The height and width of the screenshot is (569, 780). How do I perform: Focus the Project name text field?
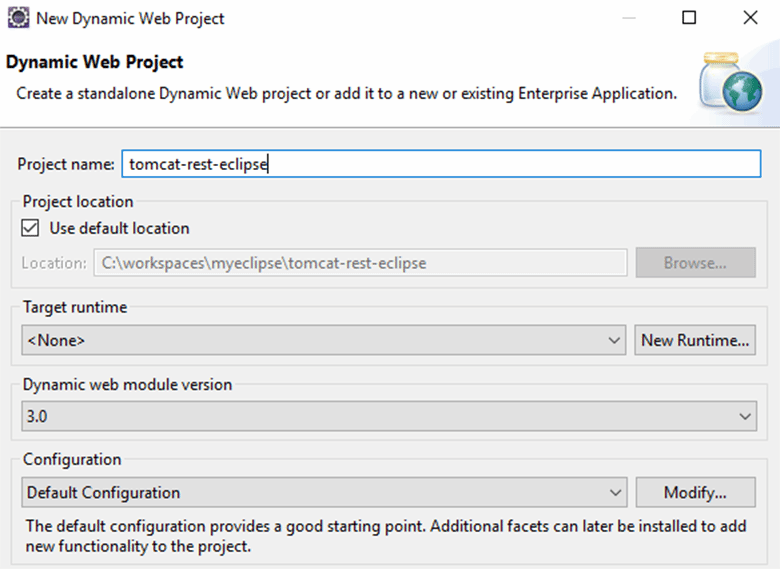point(441,164)
